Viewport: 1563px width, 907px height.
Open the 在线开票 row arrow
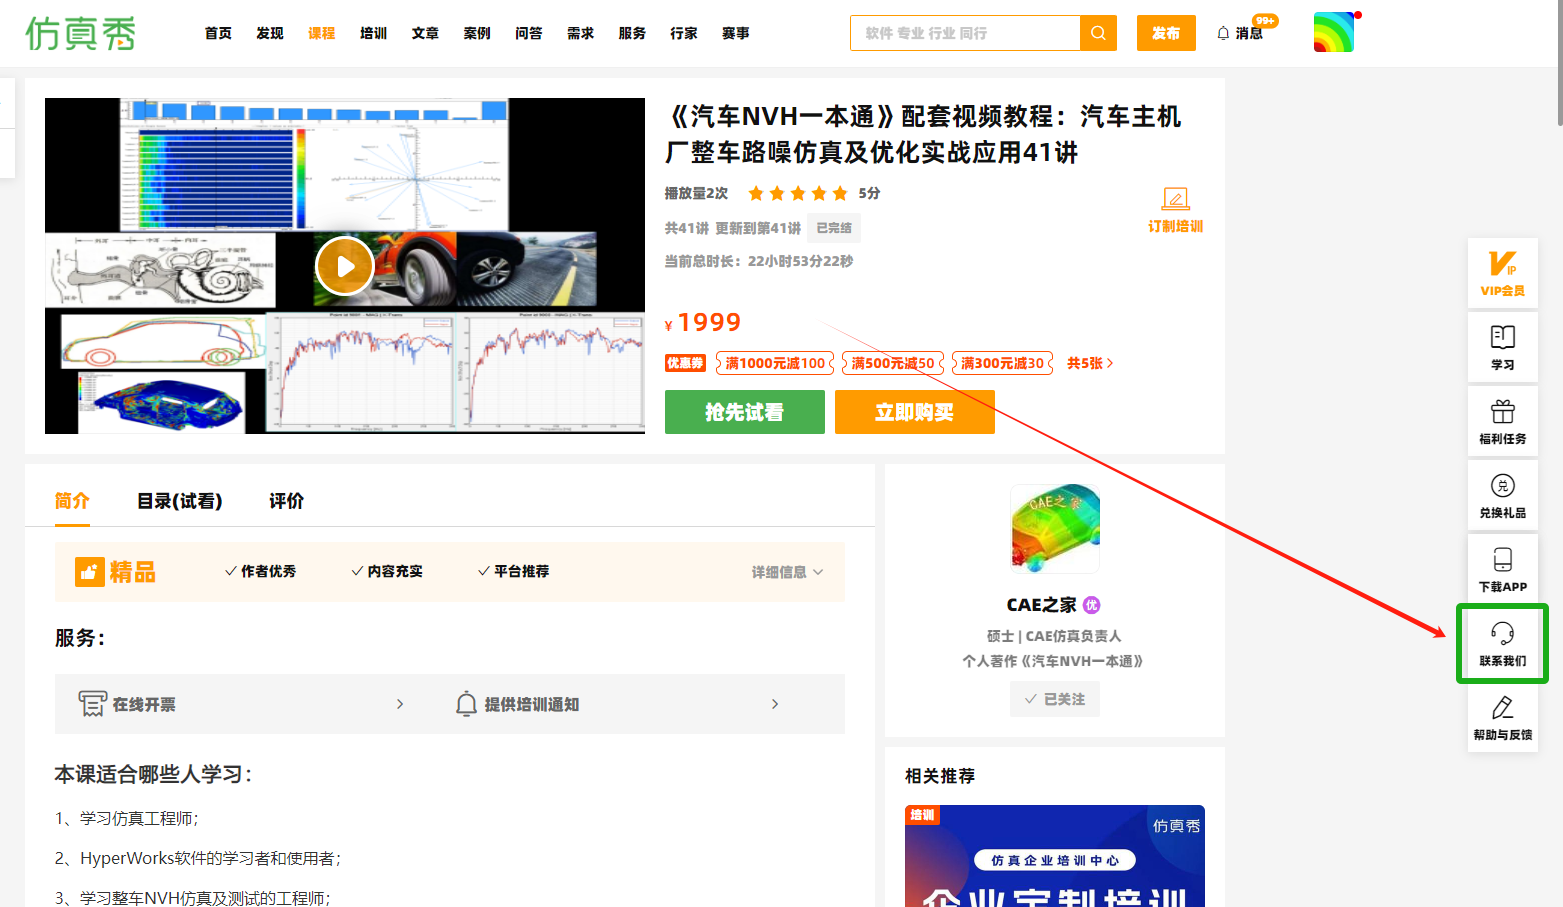tap(400, 704)
